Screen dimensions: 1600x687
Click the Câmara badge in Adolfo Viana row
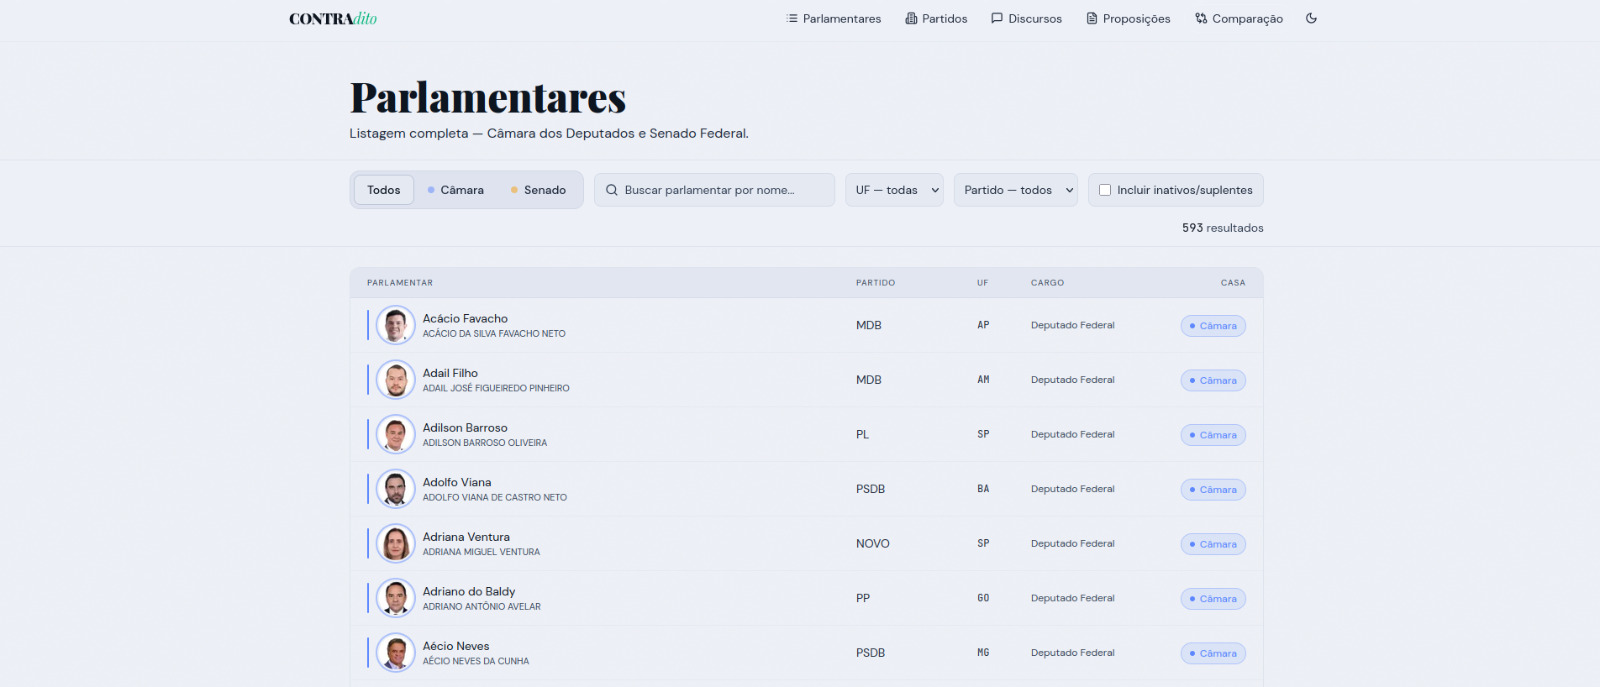pos(1213,490)
